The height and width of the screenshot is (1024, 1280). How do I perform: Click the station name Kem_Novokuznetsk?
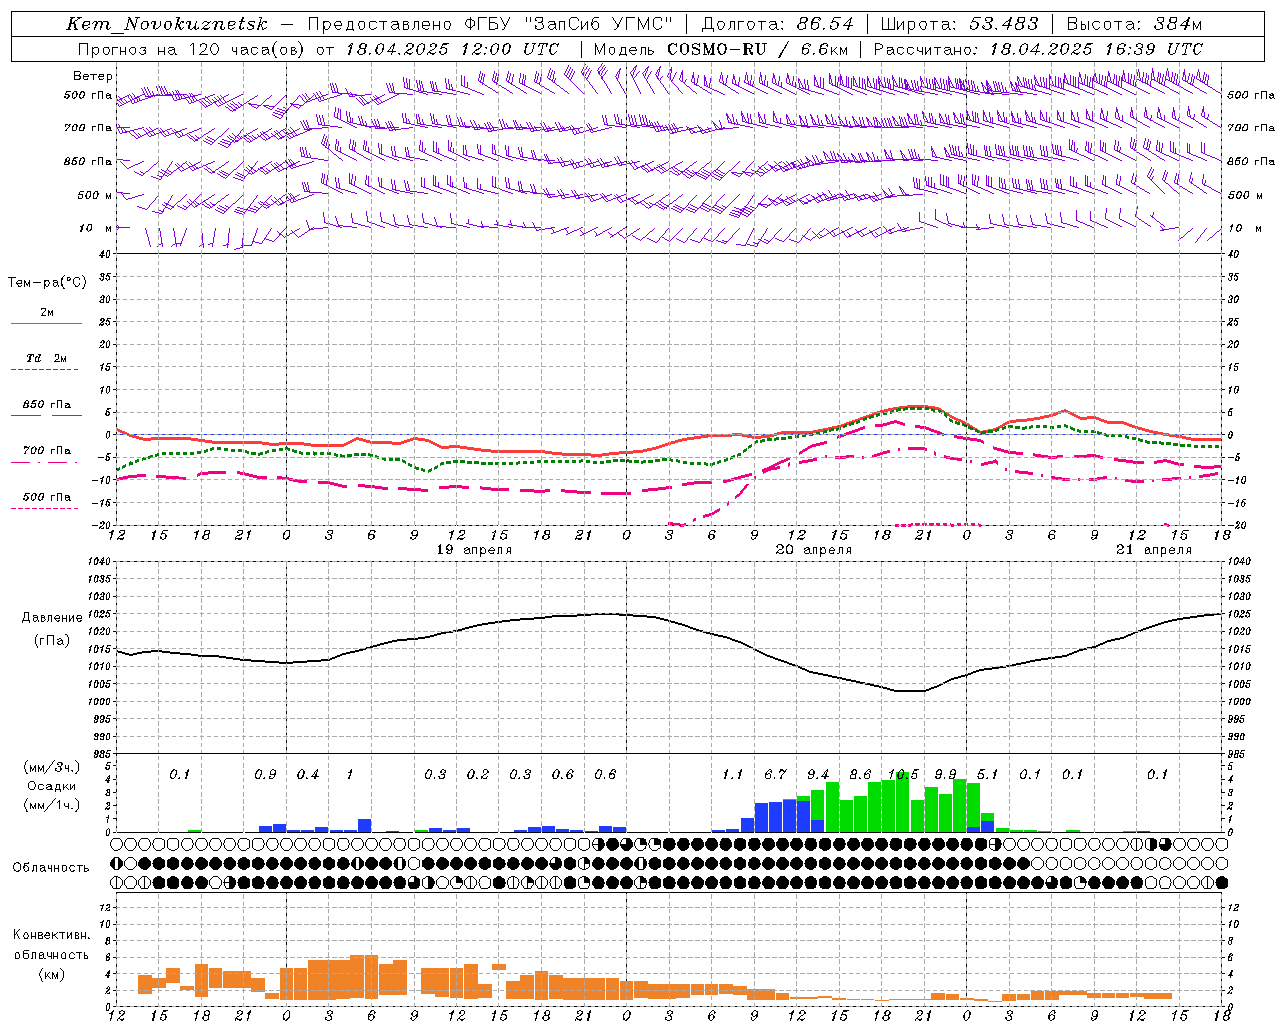pyautogui.click(x=167, y=24)
